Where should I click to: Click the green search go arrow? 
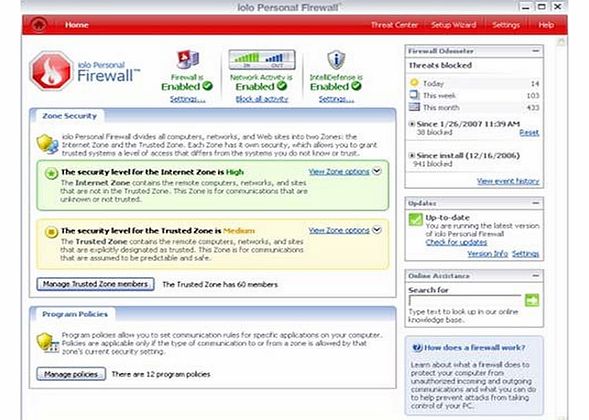coord(532,300)
